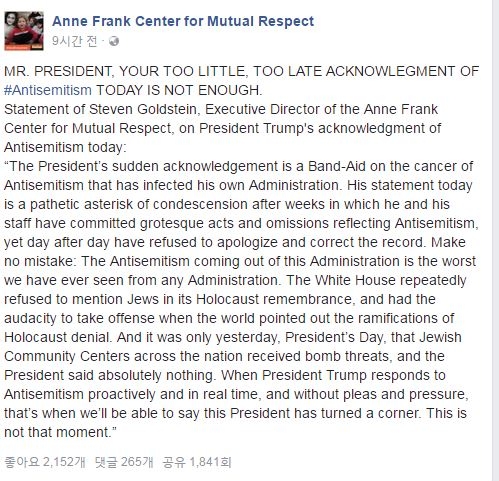Click the phrase 'pathetic asterisk' in the statement
The height and width of the screenshot is (481, 499).
point(81,204)
